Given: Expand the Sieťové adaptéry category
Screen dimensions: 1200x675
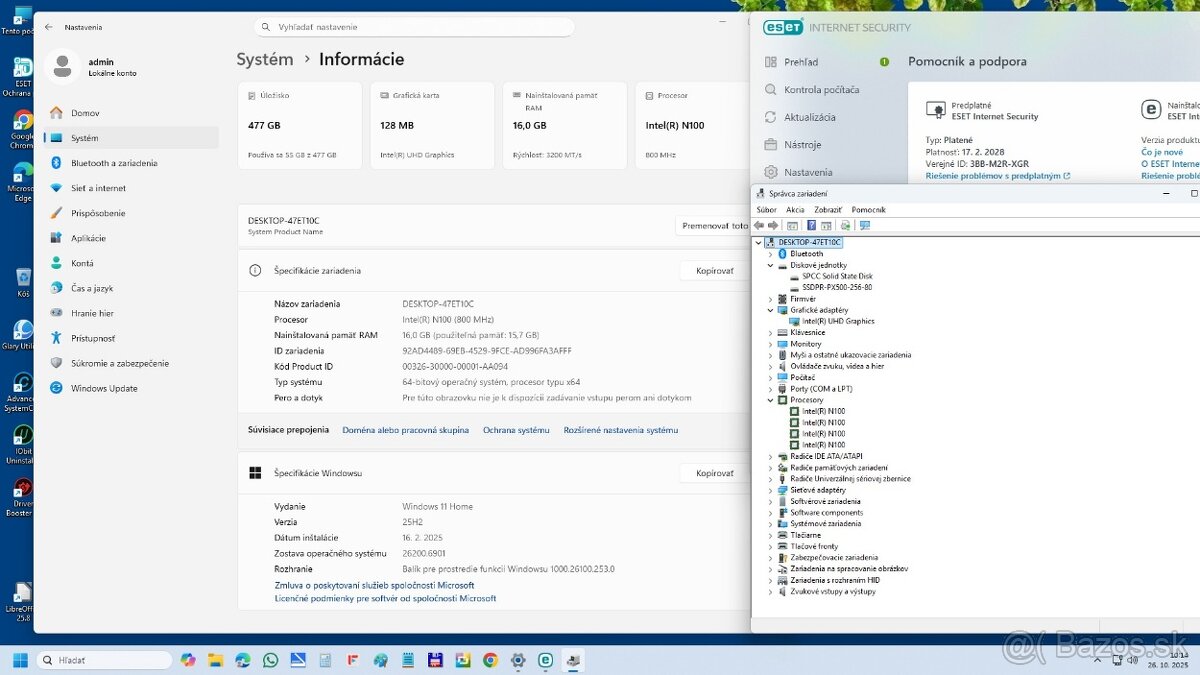Looking at the screenshot, I should point(770,490).
